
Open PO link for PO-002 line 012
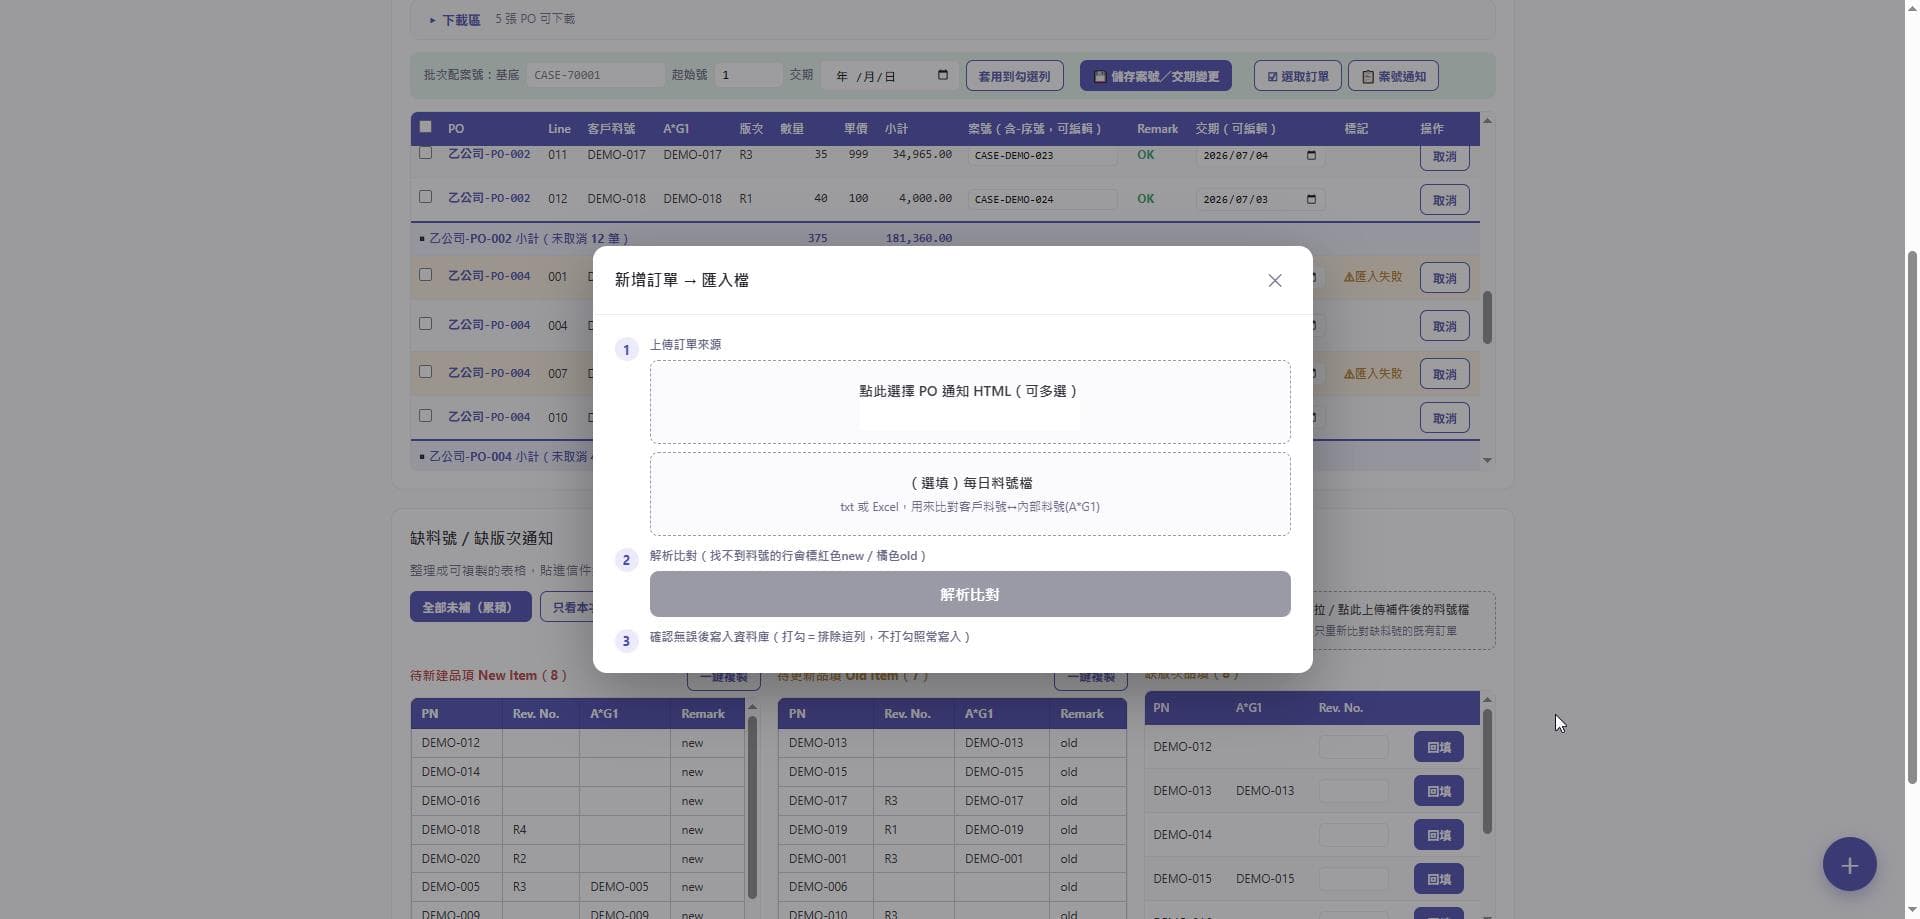tap(489, 198)
